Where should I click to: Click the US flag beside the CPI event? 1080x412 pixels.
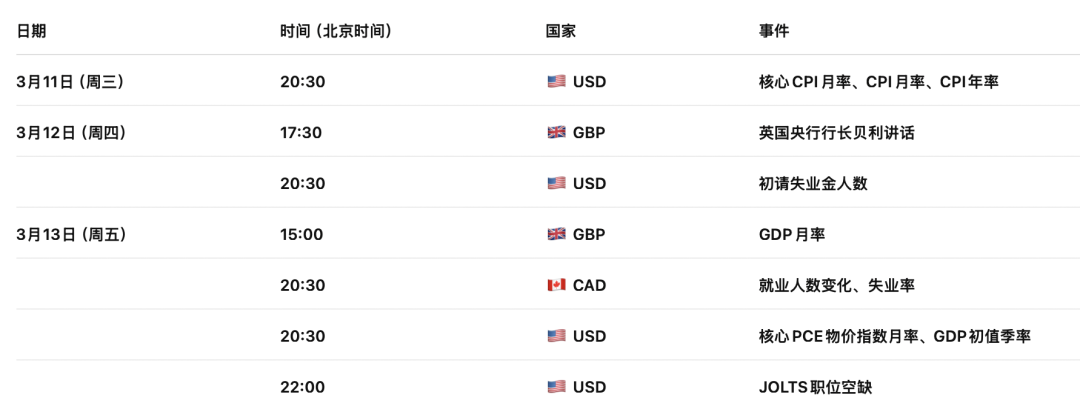[x=556, y=82]
